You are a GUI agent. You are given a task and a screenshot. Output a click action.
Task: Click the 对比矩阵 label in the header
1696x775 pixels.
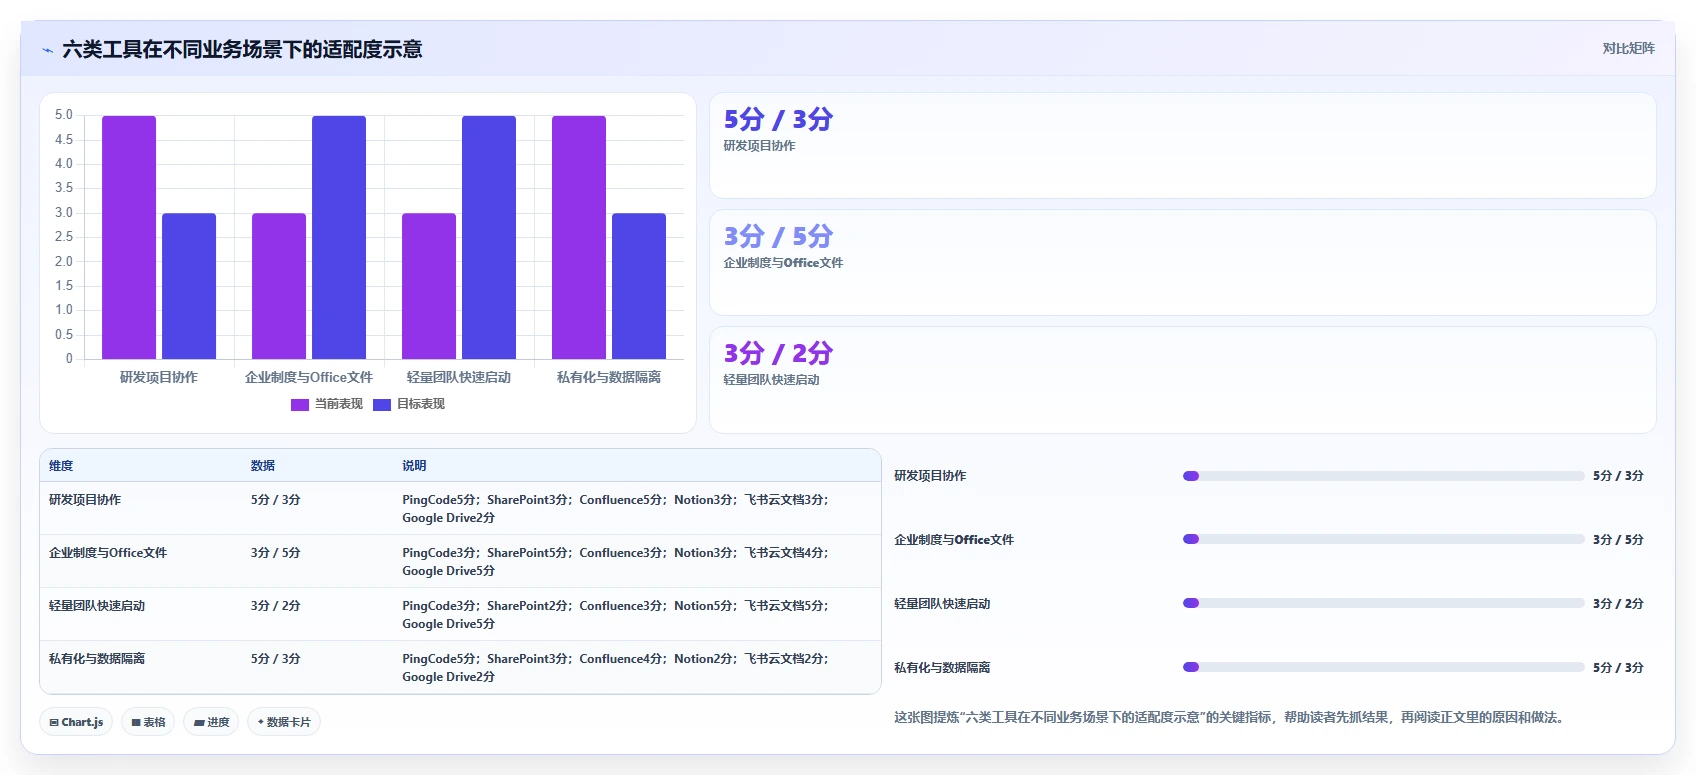coord(1628,48)
